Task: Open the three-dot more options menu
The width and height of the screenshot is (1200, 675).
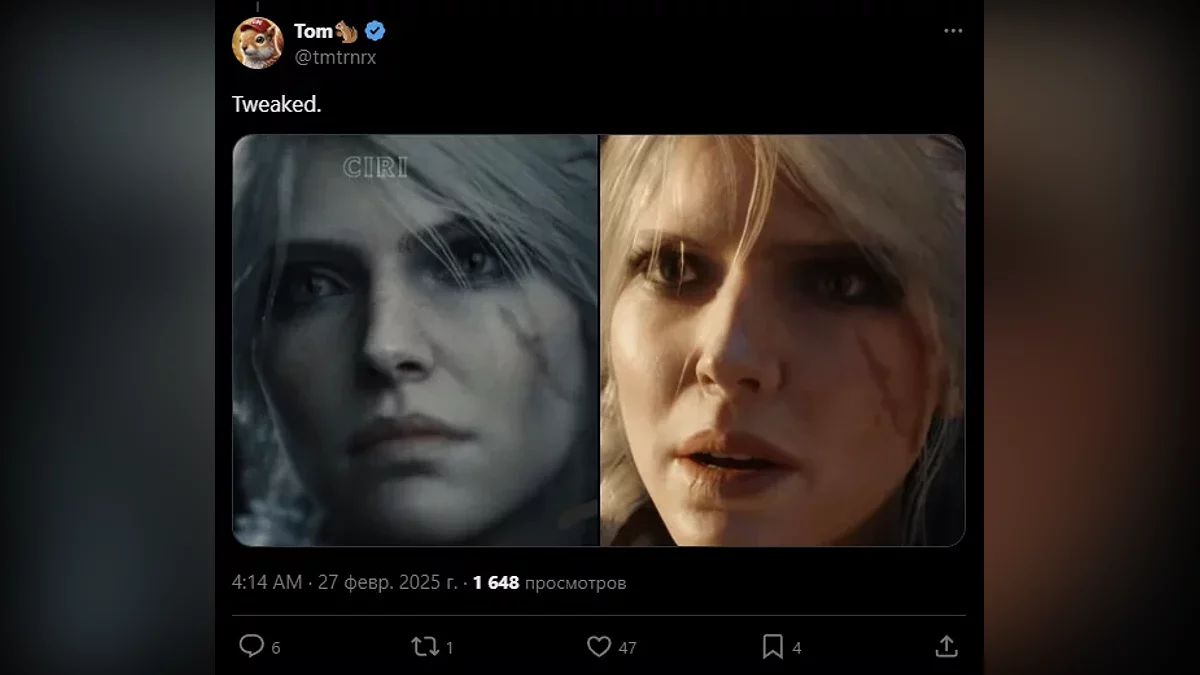Action: point(953,31)
